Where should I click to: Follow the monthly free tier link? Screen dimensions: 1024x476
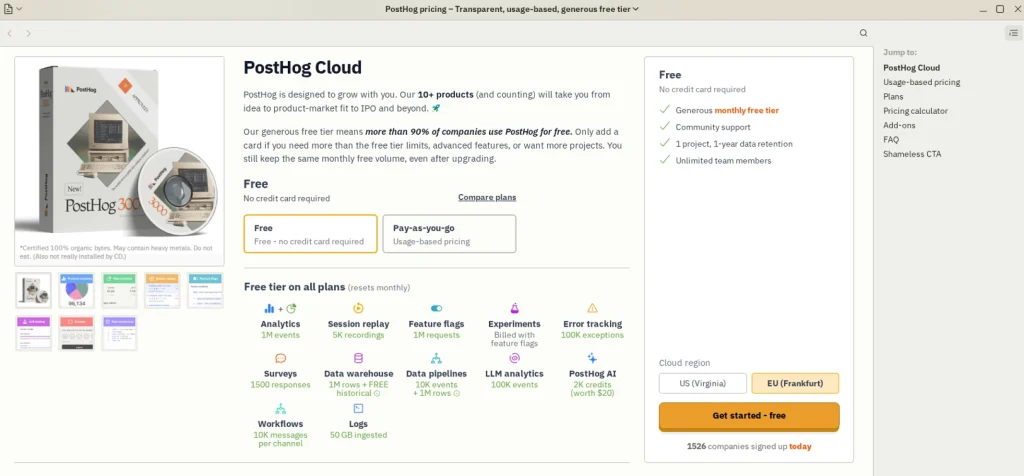pyautogui.click(x=746, y=110)
